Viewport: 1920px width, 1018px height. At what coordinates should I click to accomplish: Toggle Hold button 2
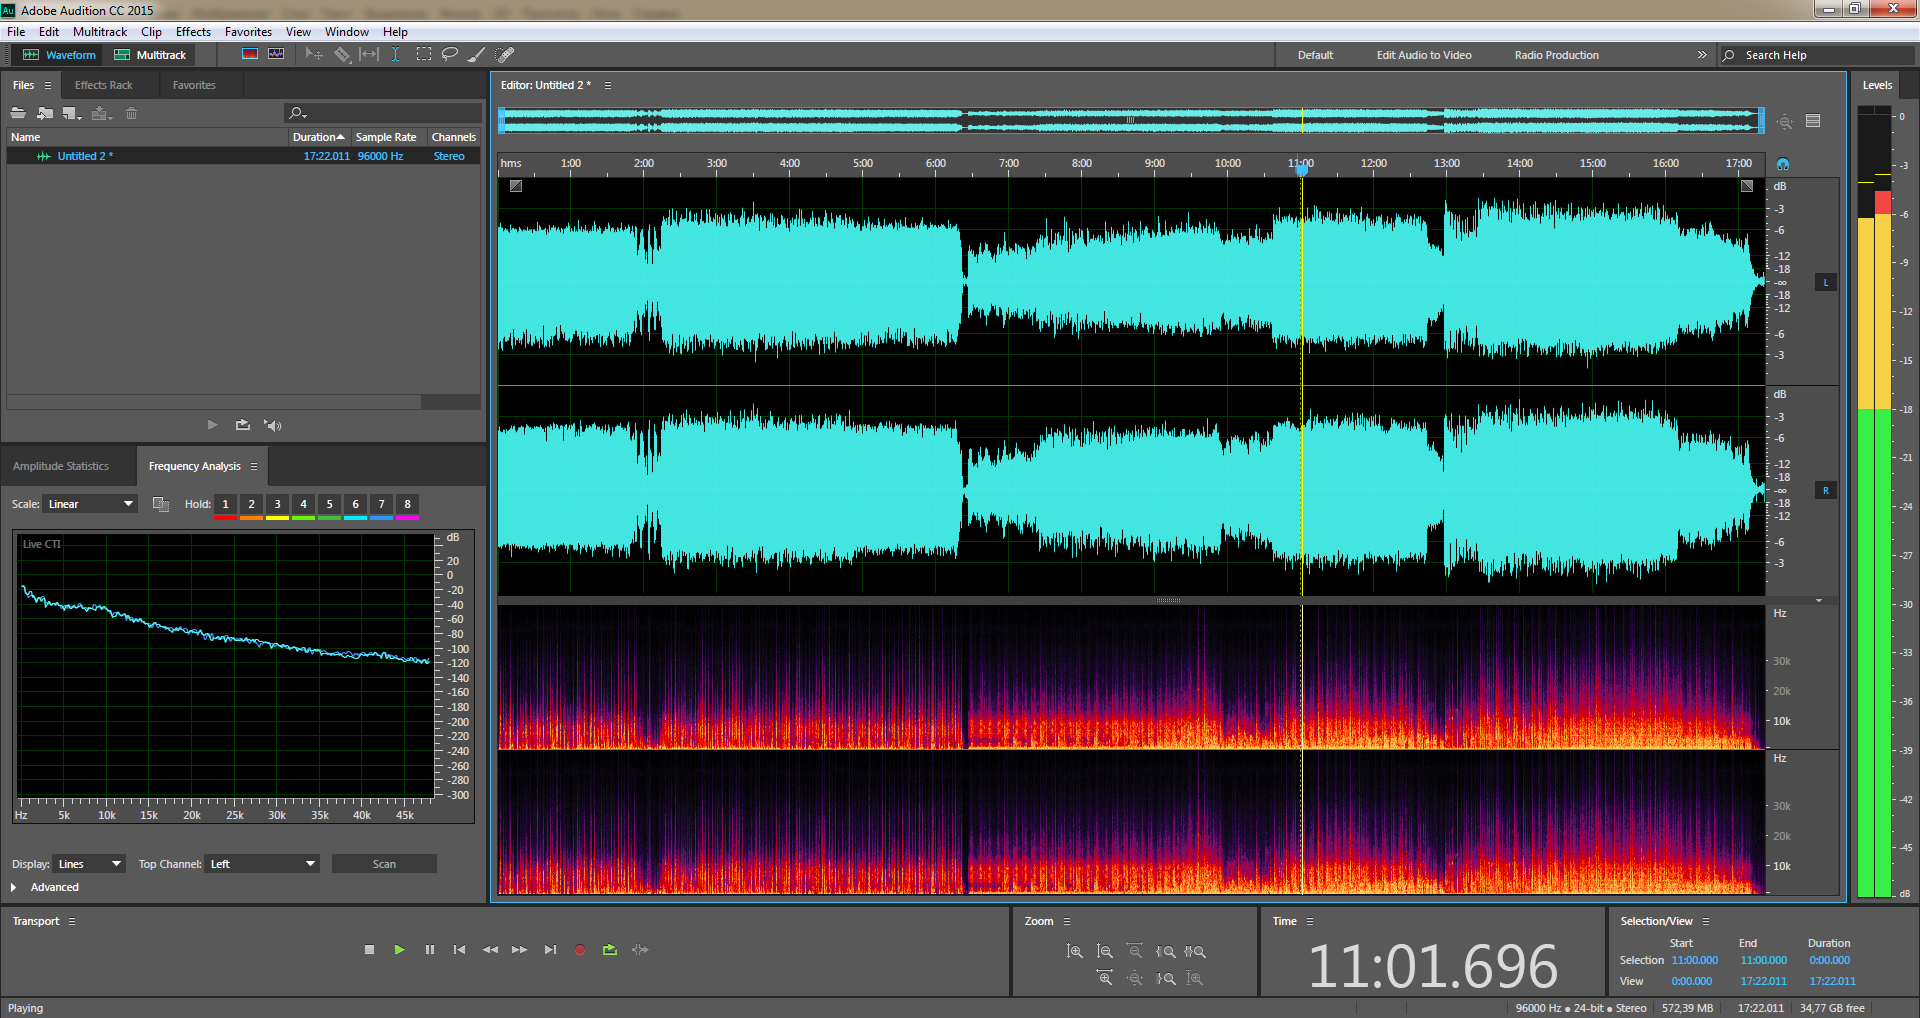pyautogui.click(x=251, y=504)
